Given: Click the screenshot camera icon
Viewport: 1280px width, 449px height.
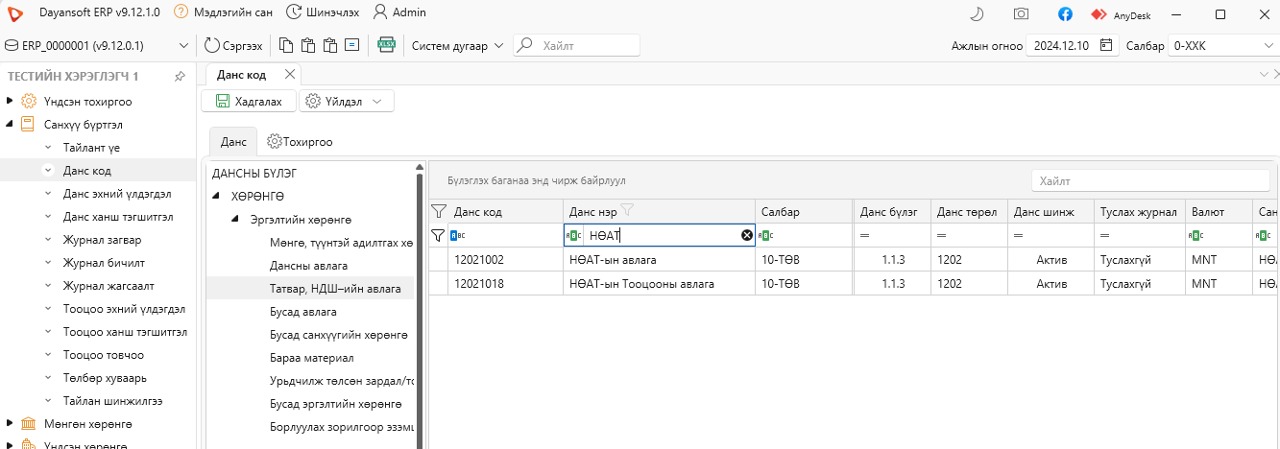Looking at the screenshot, I should point(1021,14).
